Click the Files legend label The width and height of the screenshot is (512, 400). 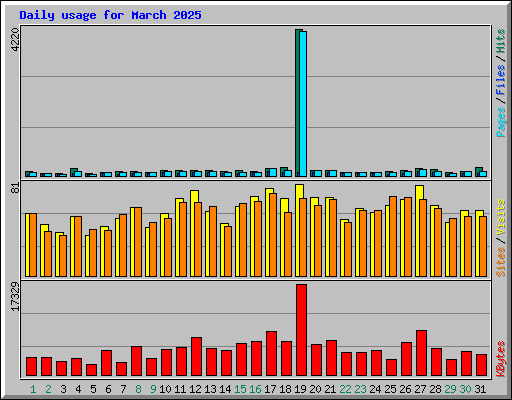pyautogui.click(x=501, y=80)
